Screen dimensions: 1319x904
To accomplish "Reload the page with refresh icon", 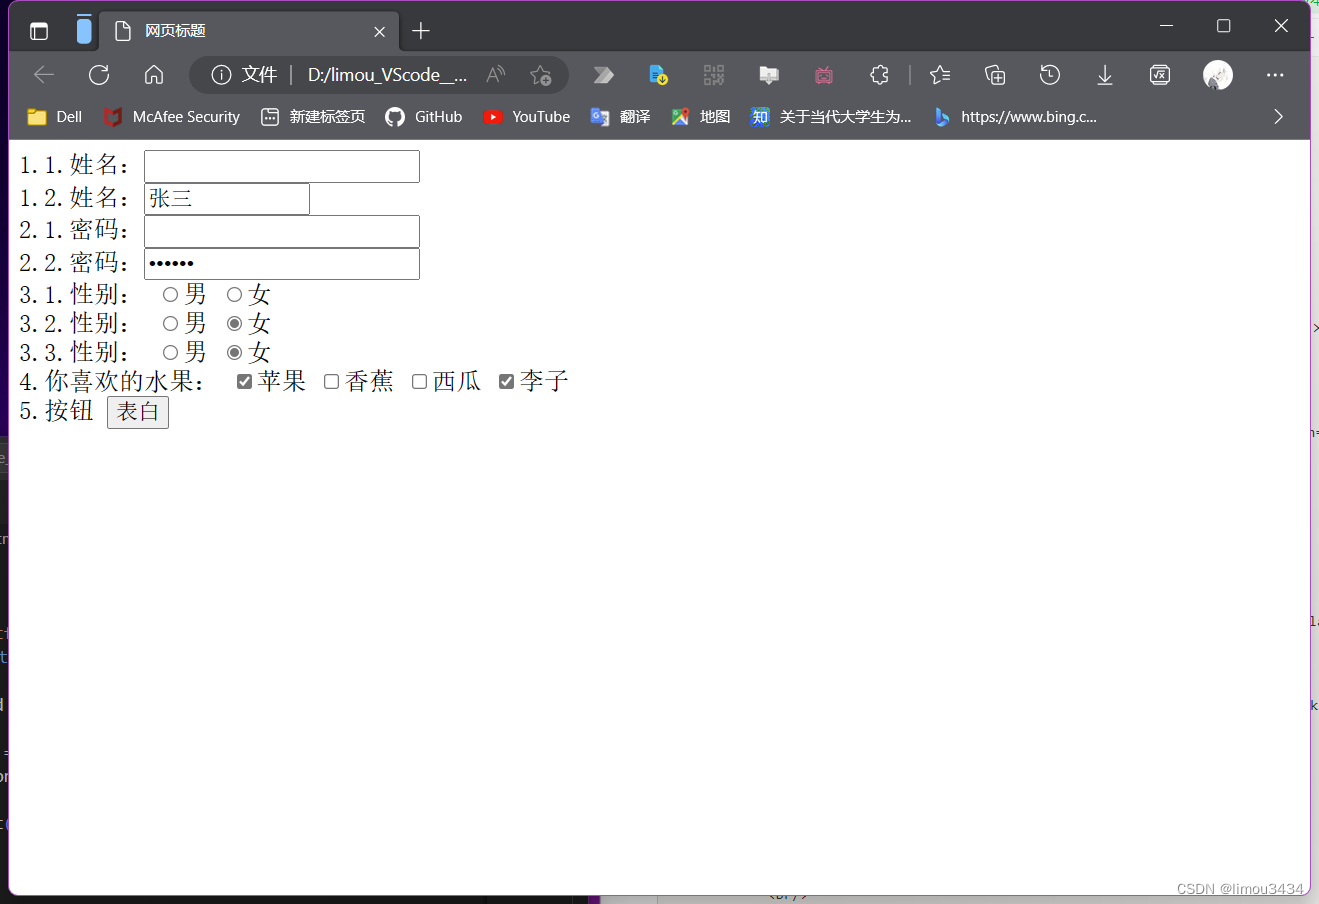I will coord(99,75).
